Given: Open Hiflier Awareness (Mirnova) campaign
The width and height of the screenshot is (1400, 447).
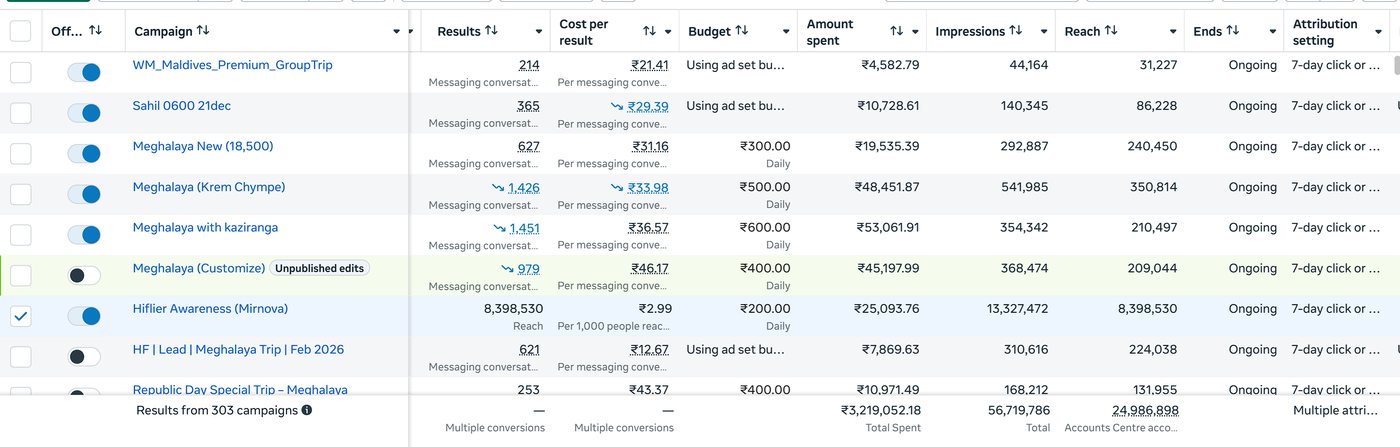Looking at the screenshot, I should 210,309.
